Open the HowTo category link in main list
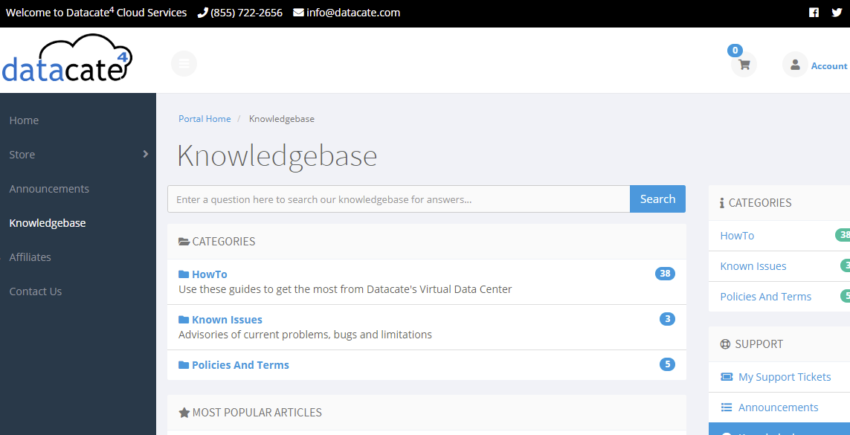 (209, 274)
